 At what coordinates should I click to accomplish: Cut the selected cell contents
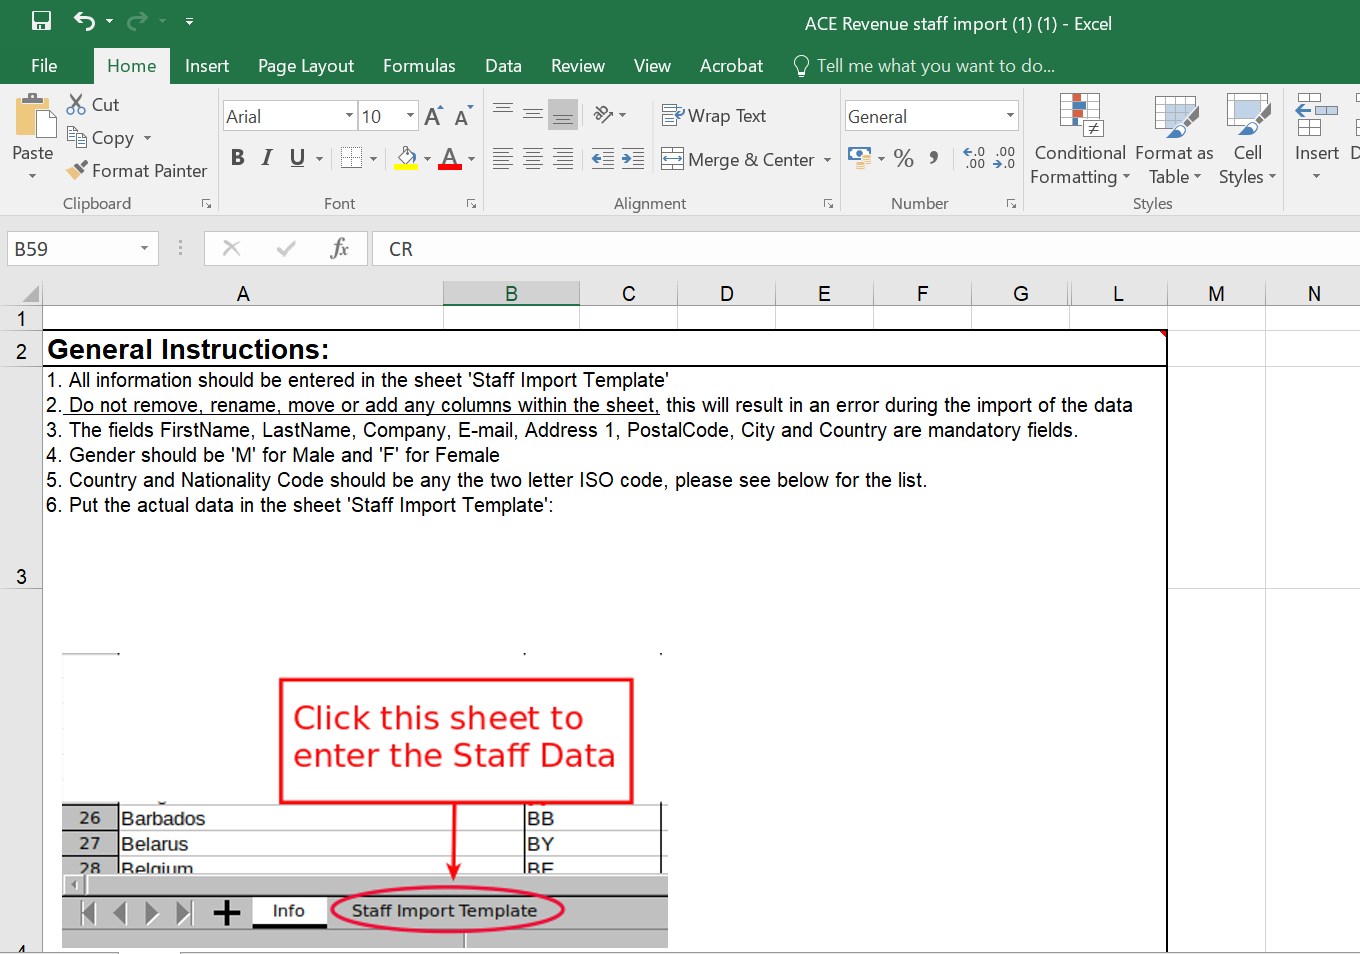click(x=93, y=104)
